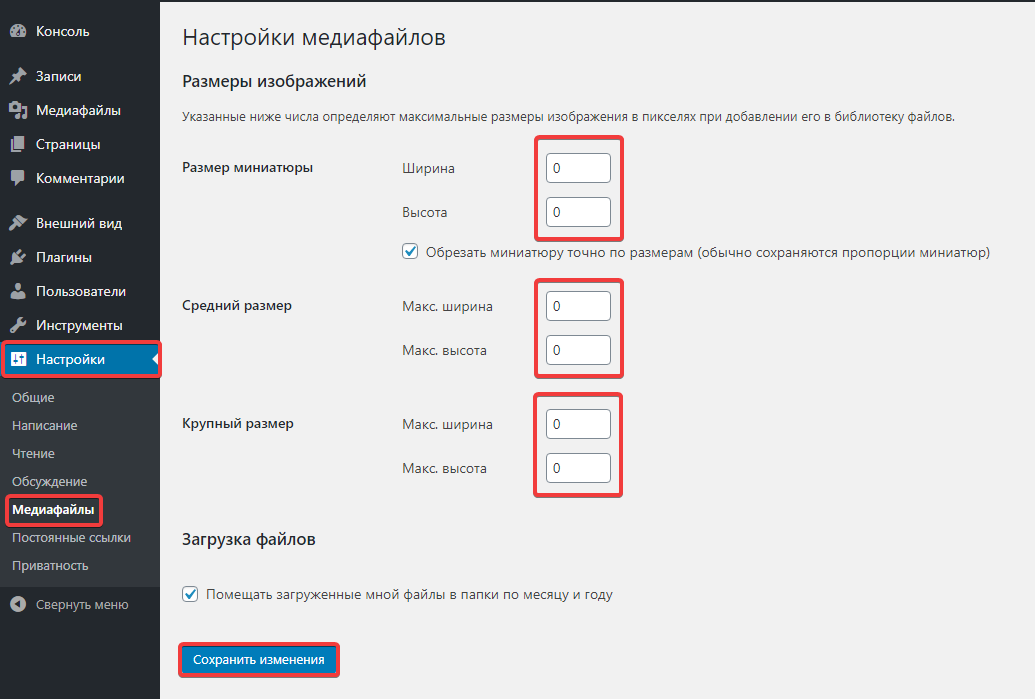
Task: Open the Постоянные ссылки settings submenu
Action: click(x=71, y=537)
